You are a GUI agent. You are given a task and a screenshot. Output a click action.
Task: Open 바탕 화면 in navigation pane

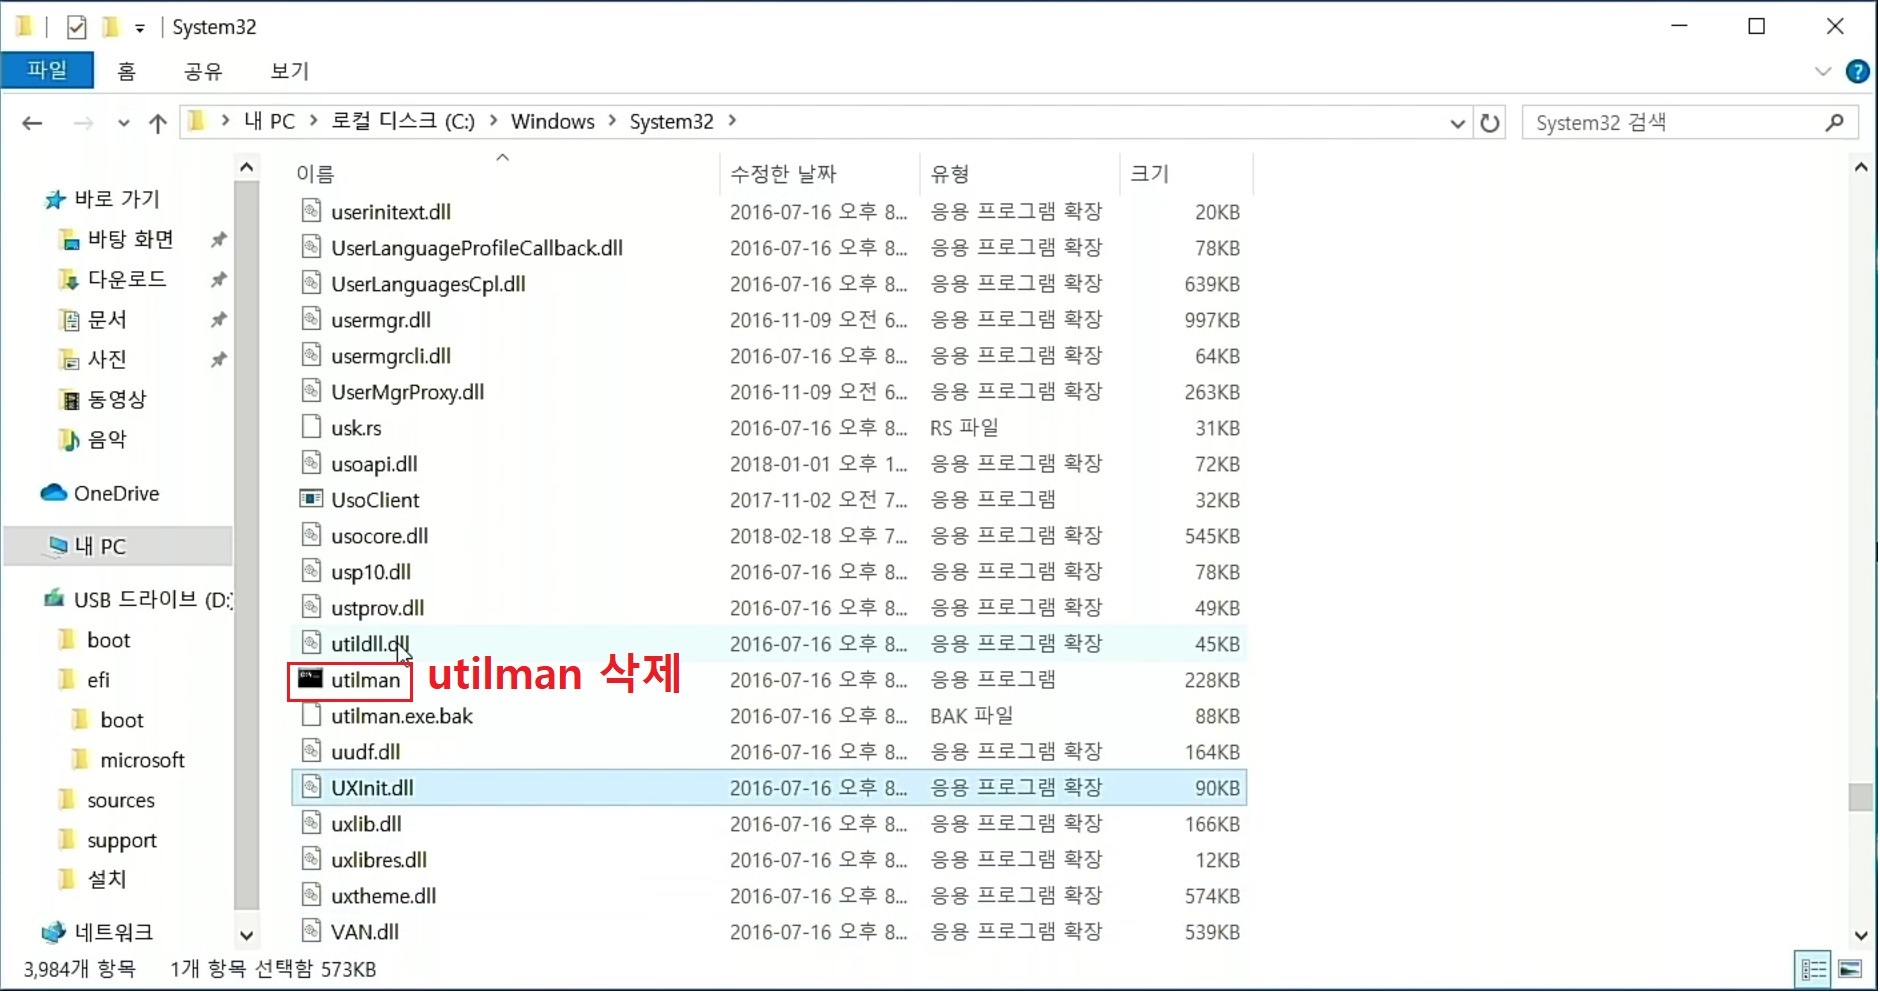(x=131, y=239)
